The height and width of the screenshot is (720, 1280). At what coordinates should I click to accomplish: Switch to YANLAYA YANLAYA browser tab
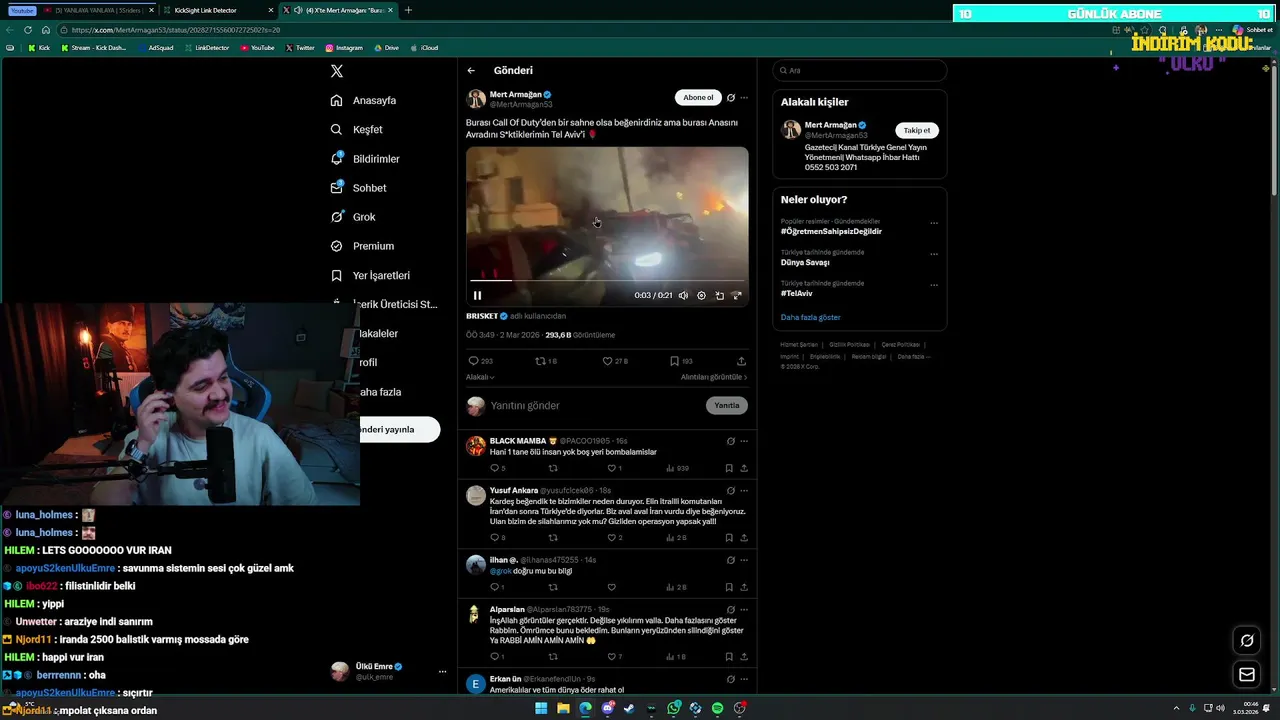pos(98,10)
